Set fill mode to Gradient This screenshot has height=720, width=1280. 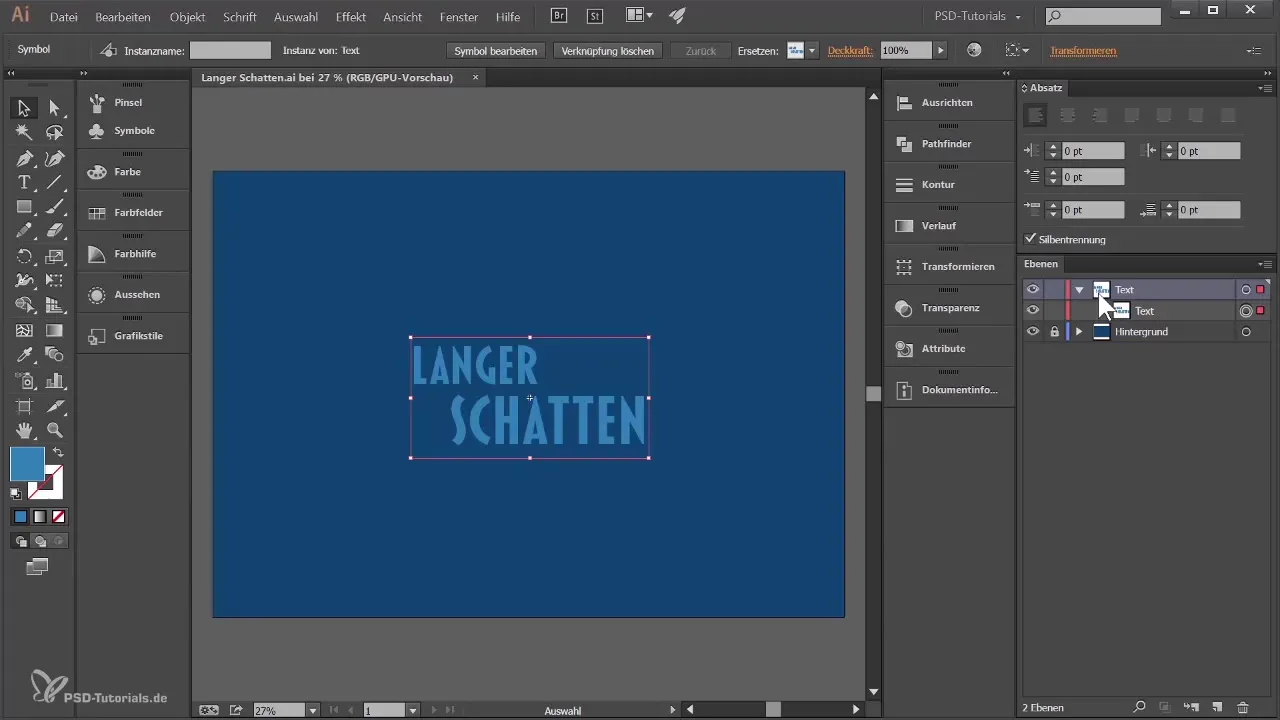pyautogui.click(x=39, y=517)
